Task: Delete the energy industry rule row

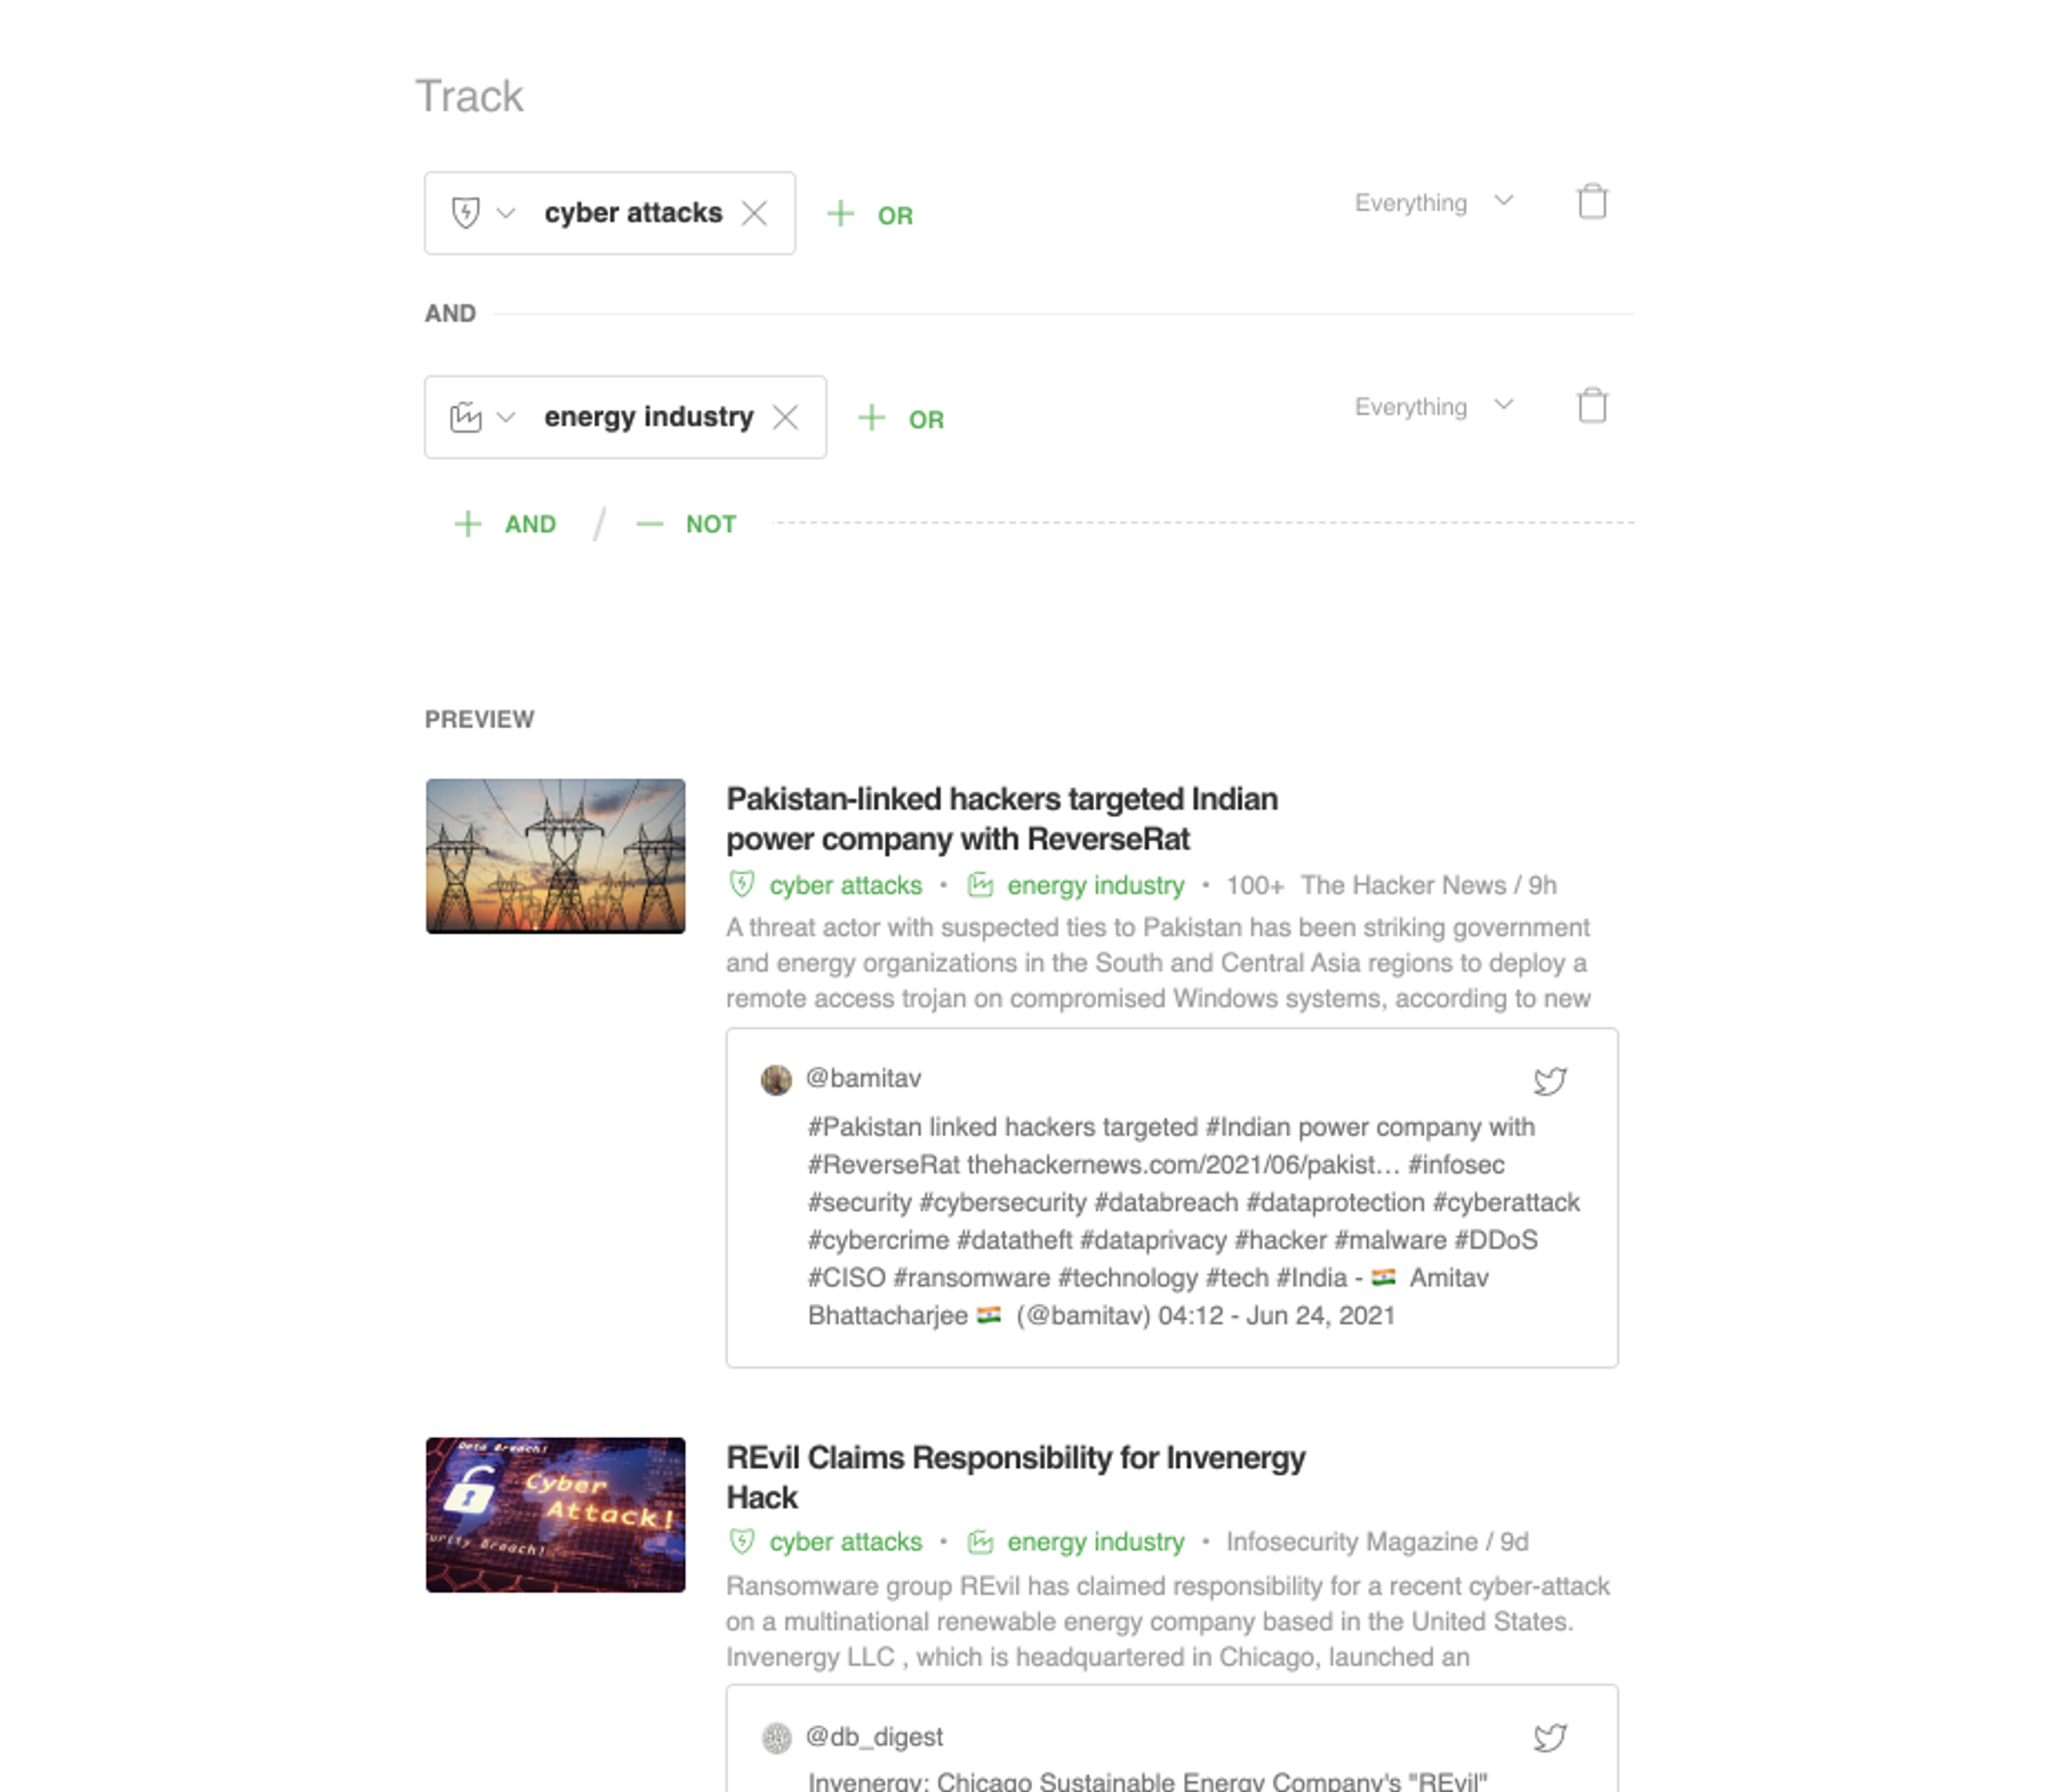Action: pyautogui.click(x=1592, y=406)
